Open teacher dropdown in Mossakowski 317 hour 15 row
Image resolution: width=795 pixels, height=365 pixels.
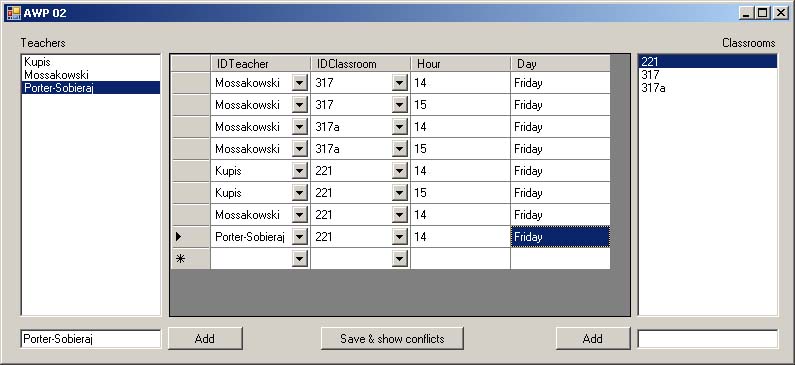300,104
